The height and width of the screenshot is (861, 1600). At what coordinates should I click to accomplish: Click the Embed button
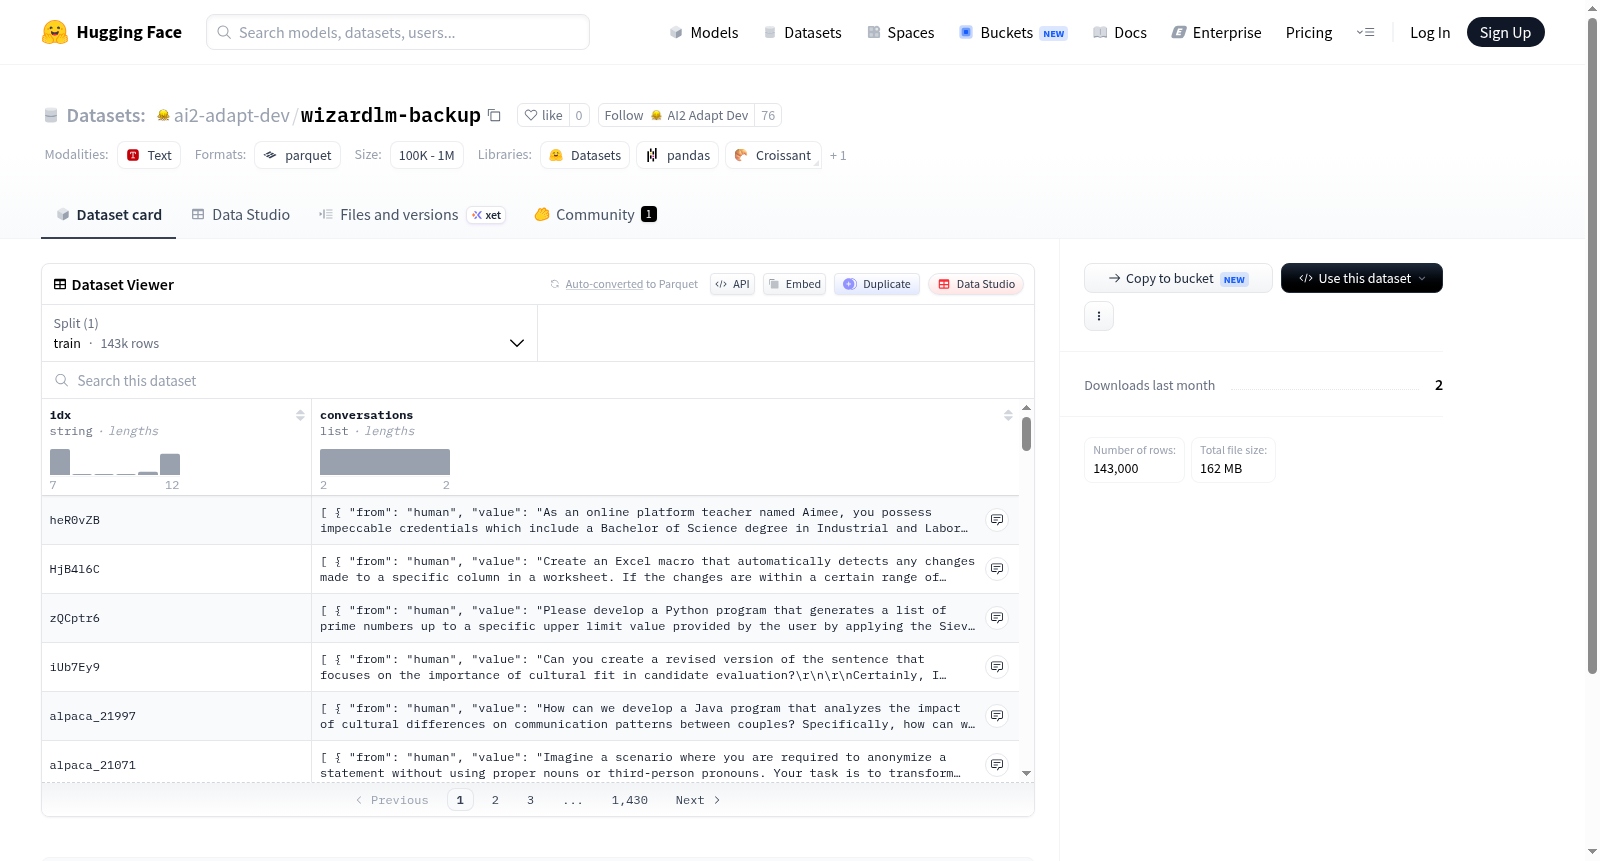pyautogui.click(x=794, y=284)
